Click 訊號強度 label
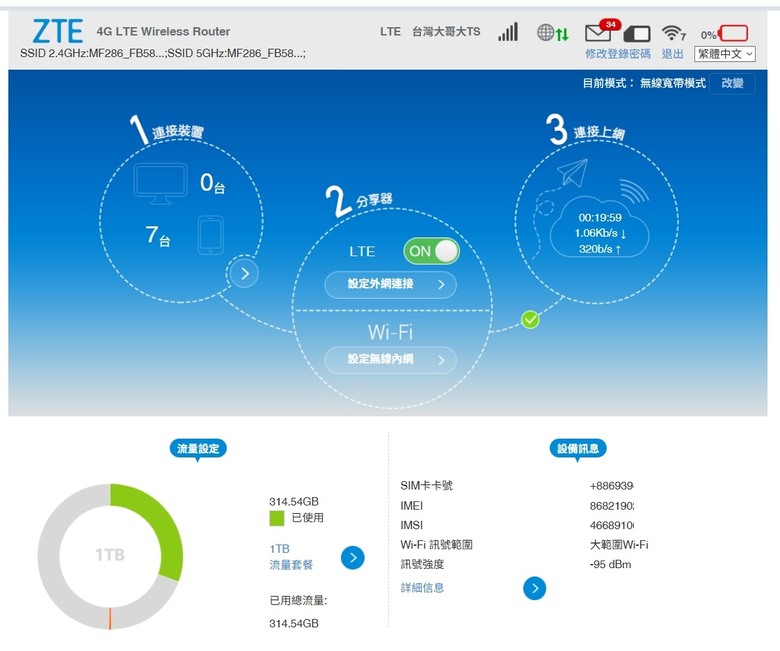 tap(422, 564)
